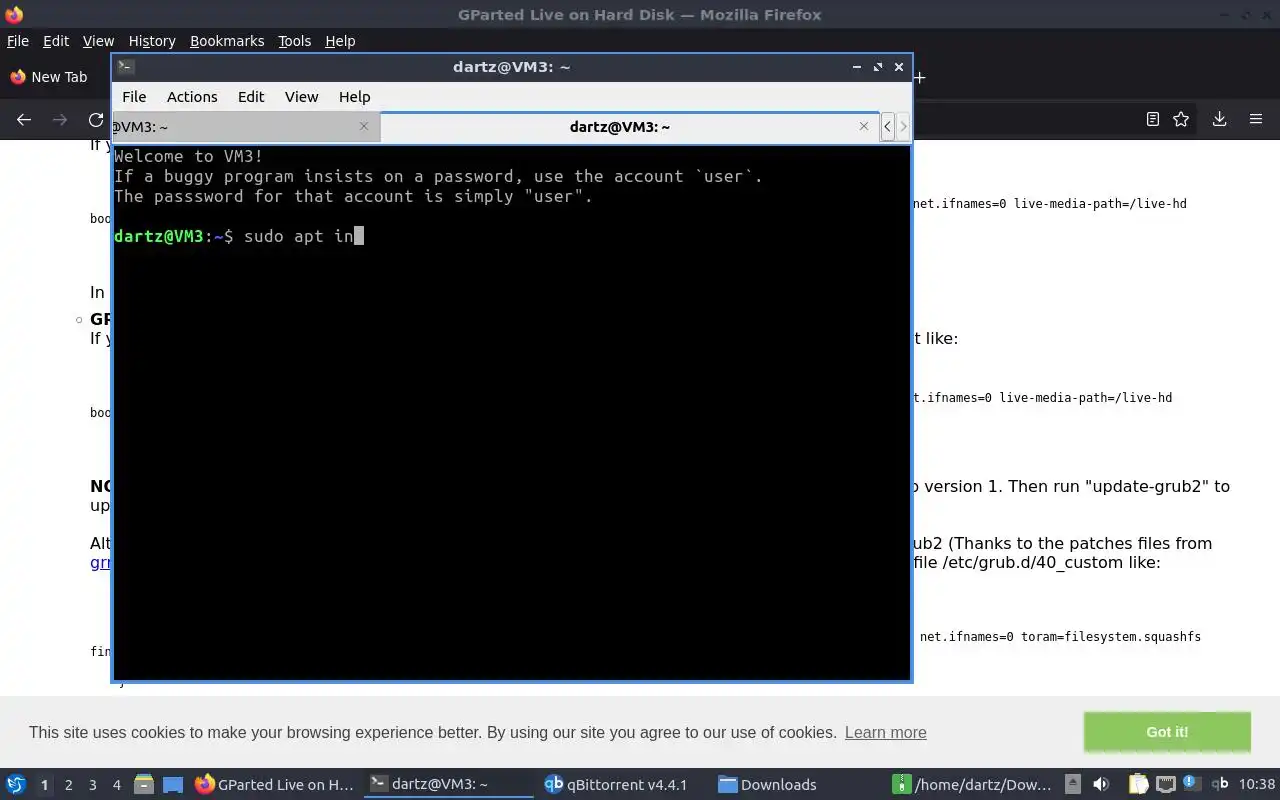Click the show desktop icon in taskbar
Viewport: 1280px width, 800px height.
172,784
